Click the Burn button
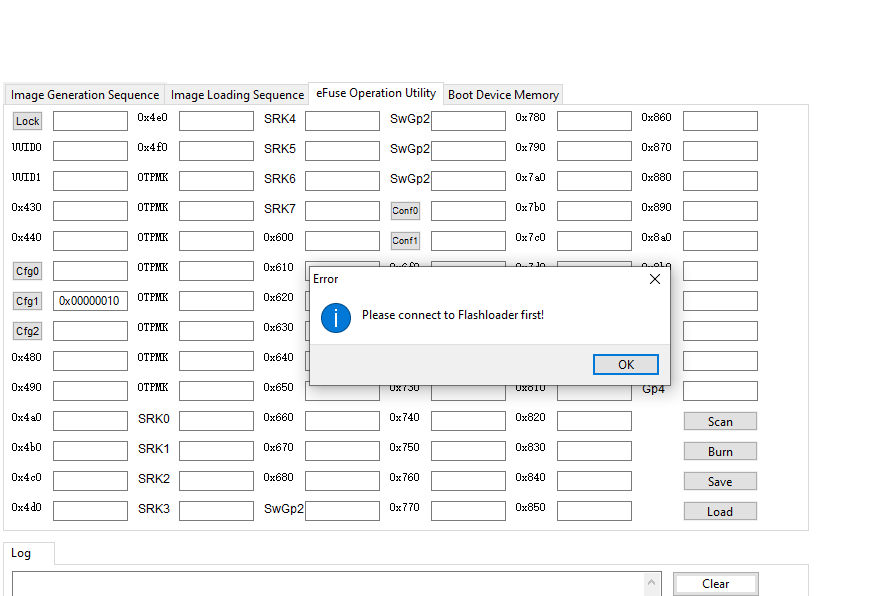 [720, 451]
